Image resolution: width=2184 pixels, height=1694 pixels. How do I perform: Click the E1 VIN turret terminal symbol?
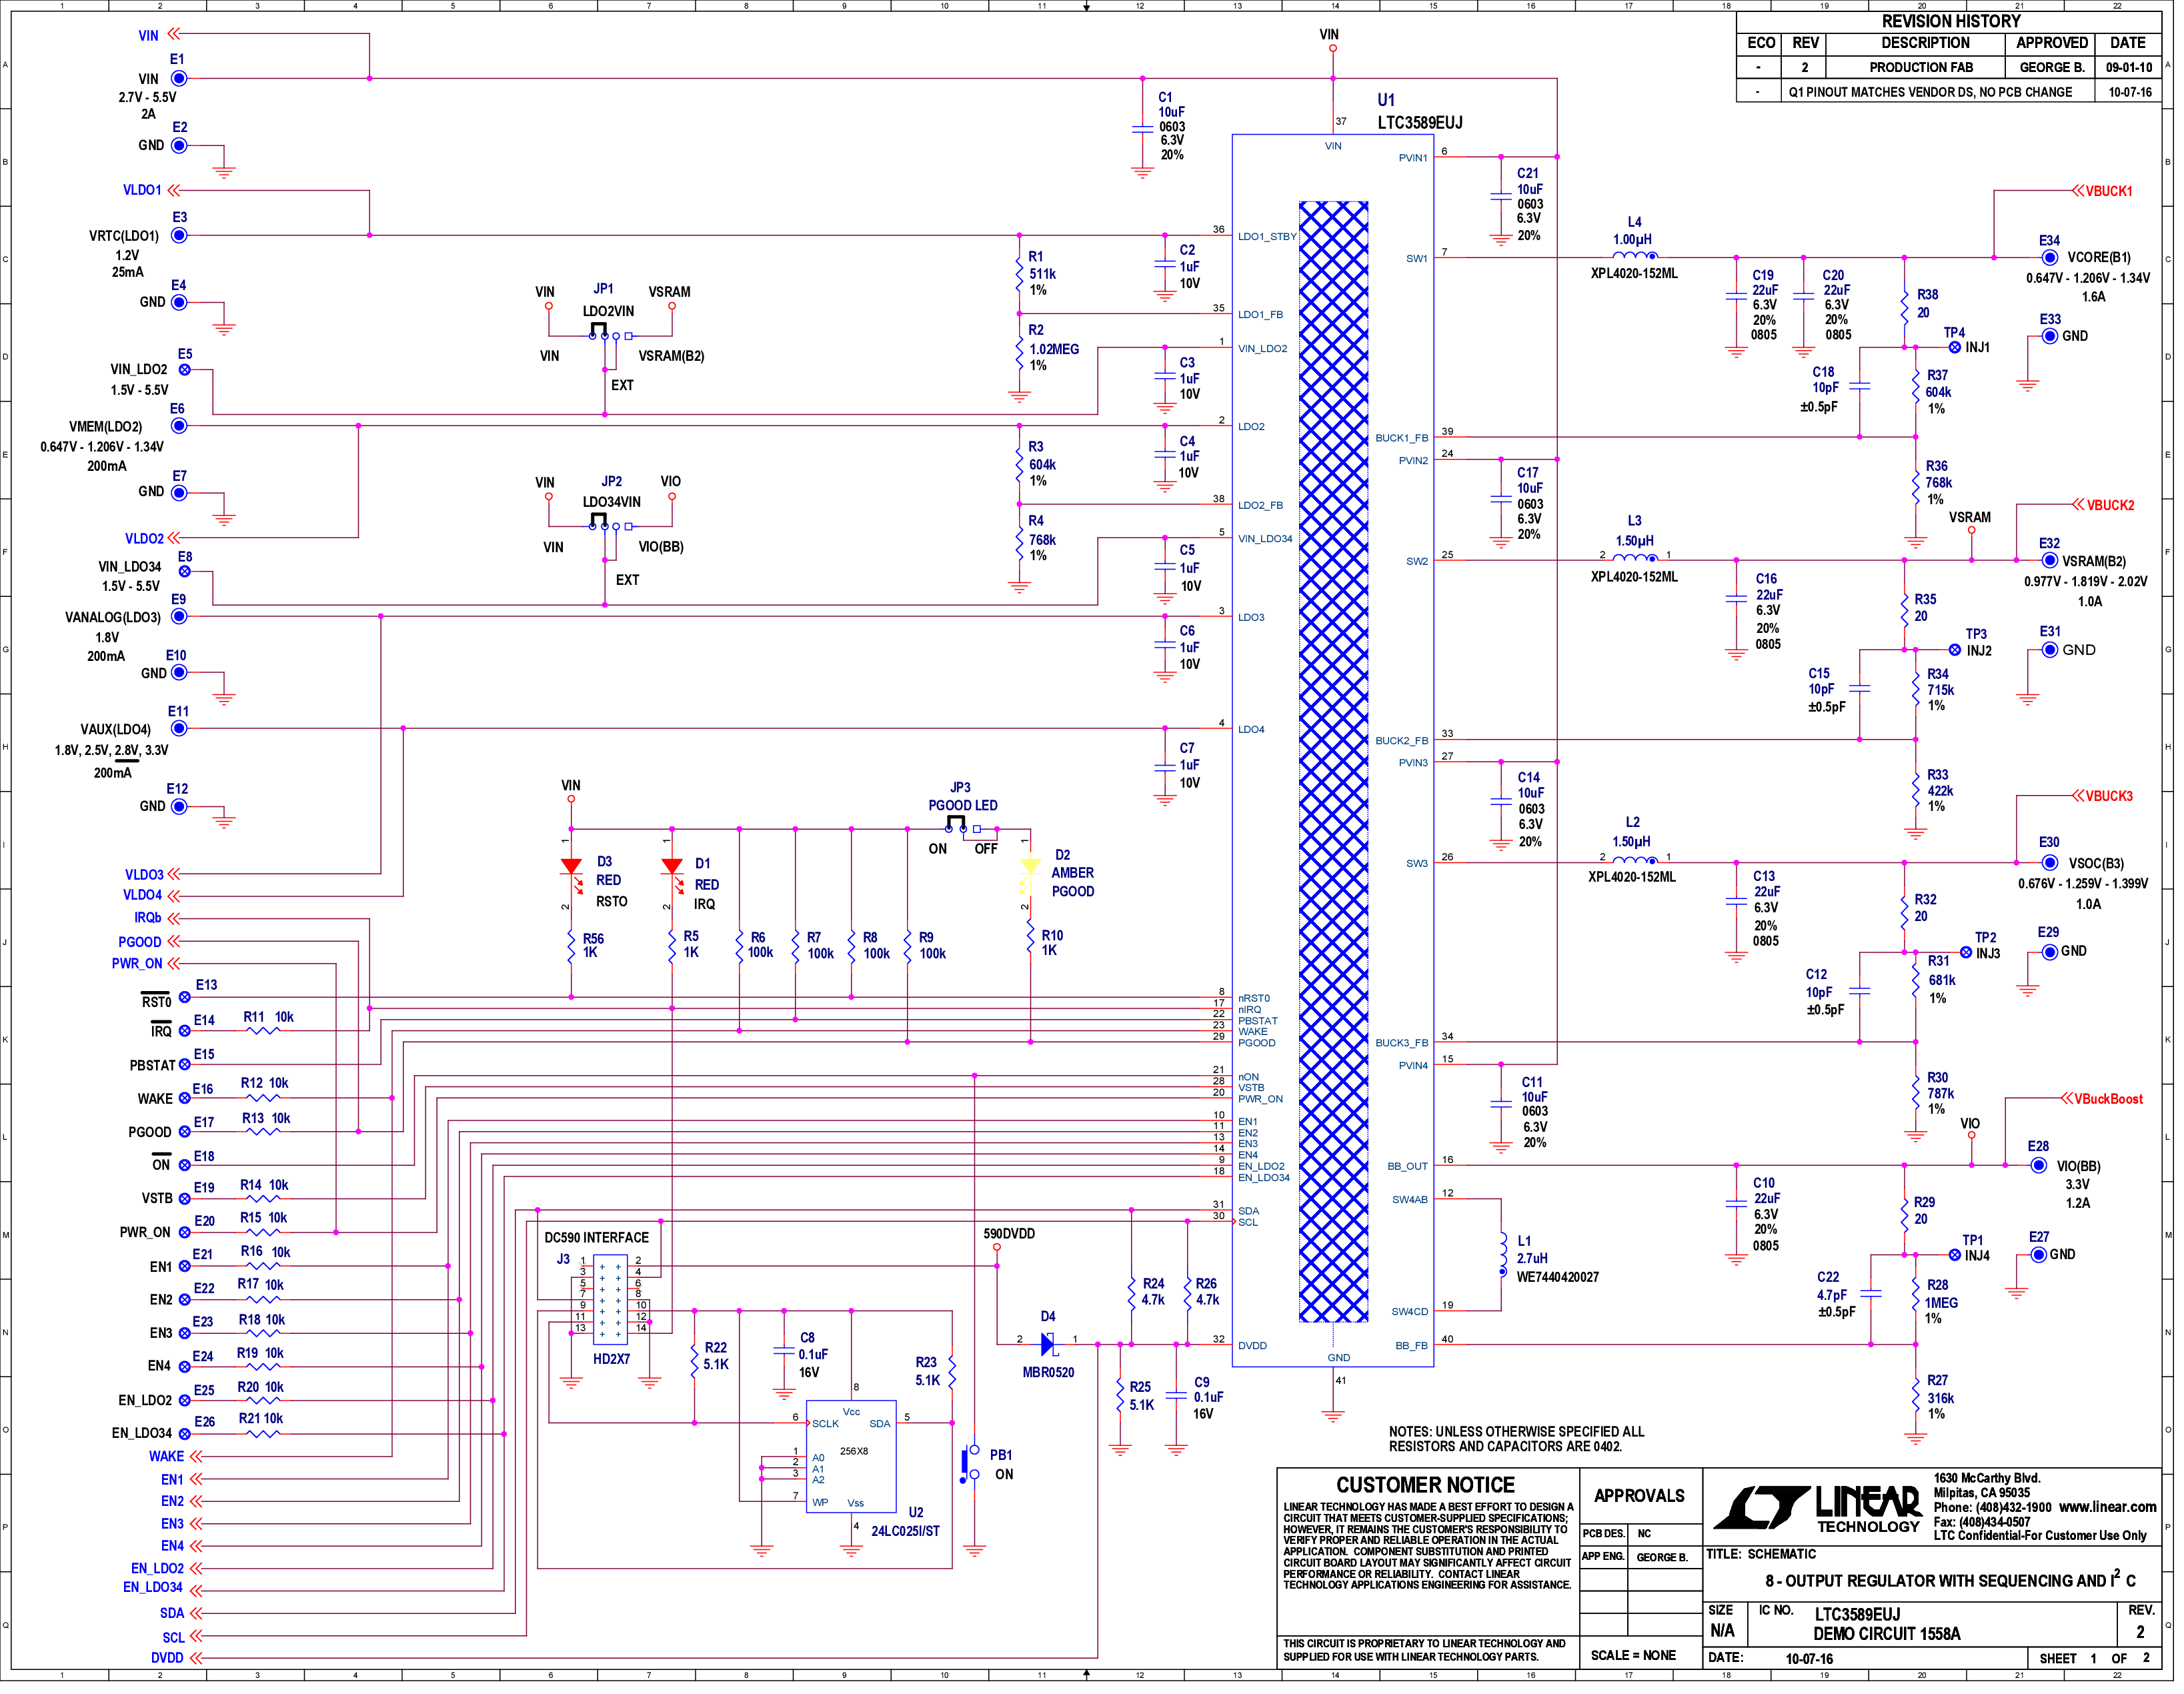(179, 78)
